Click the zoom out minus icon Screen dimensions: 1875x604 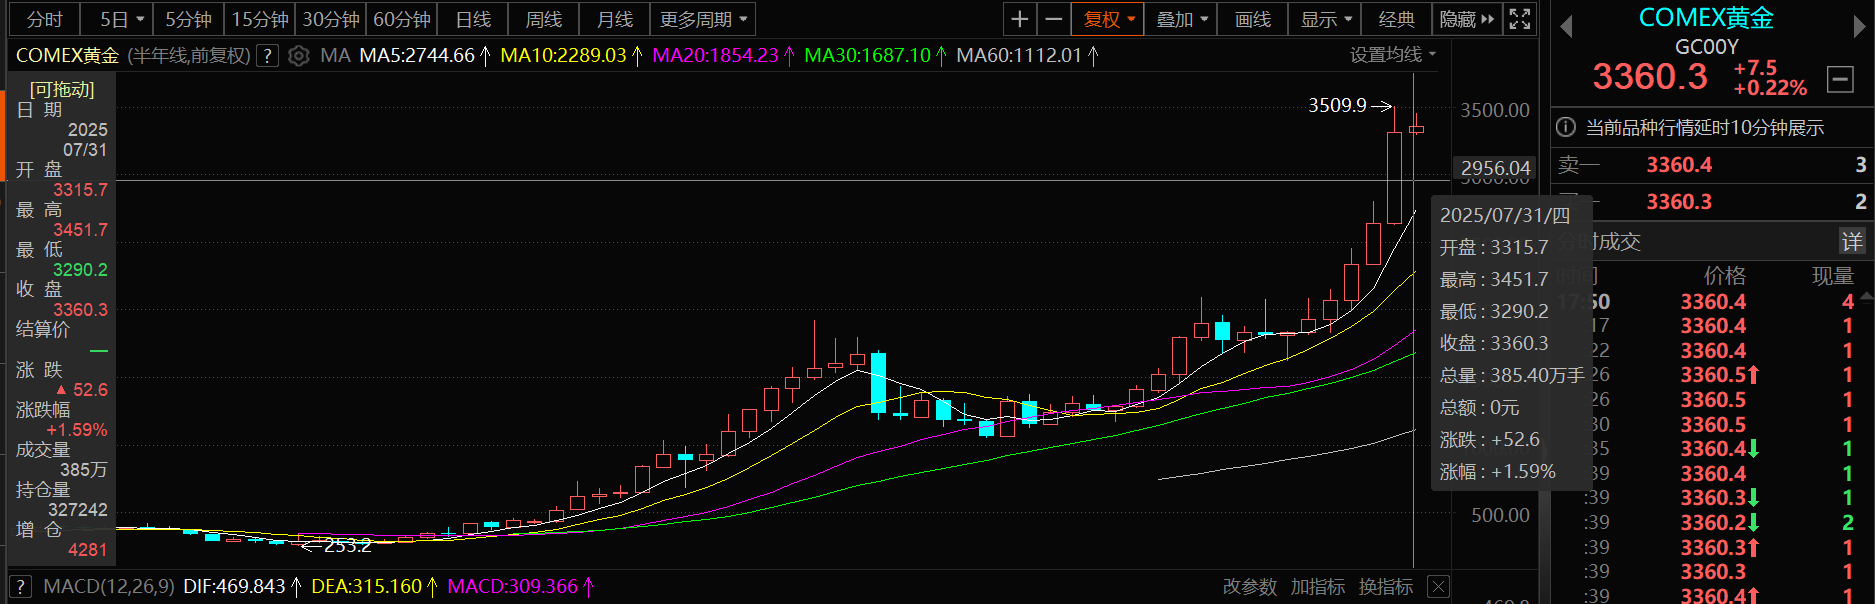tap(1053, 19)
